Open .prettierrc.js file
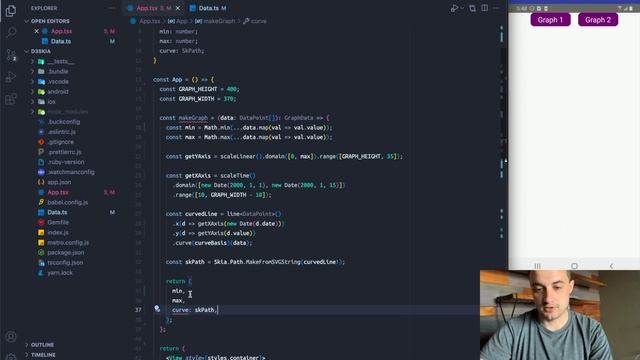Image resolution: width=640 pixels, height=360 pixels. coord(64,152)
